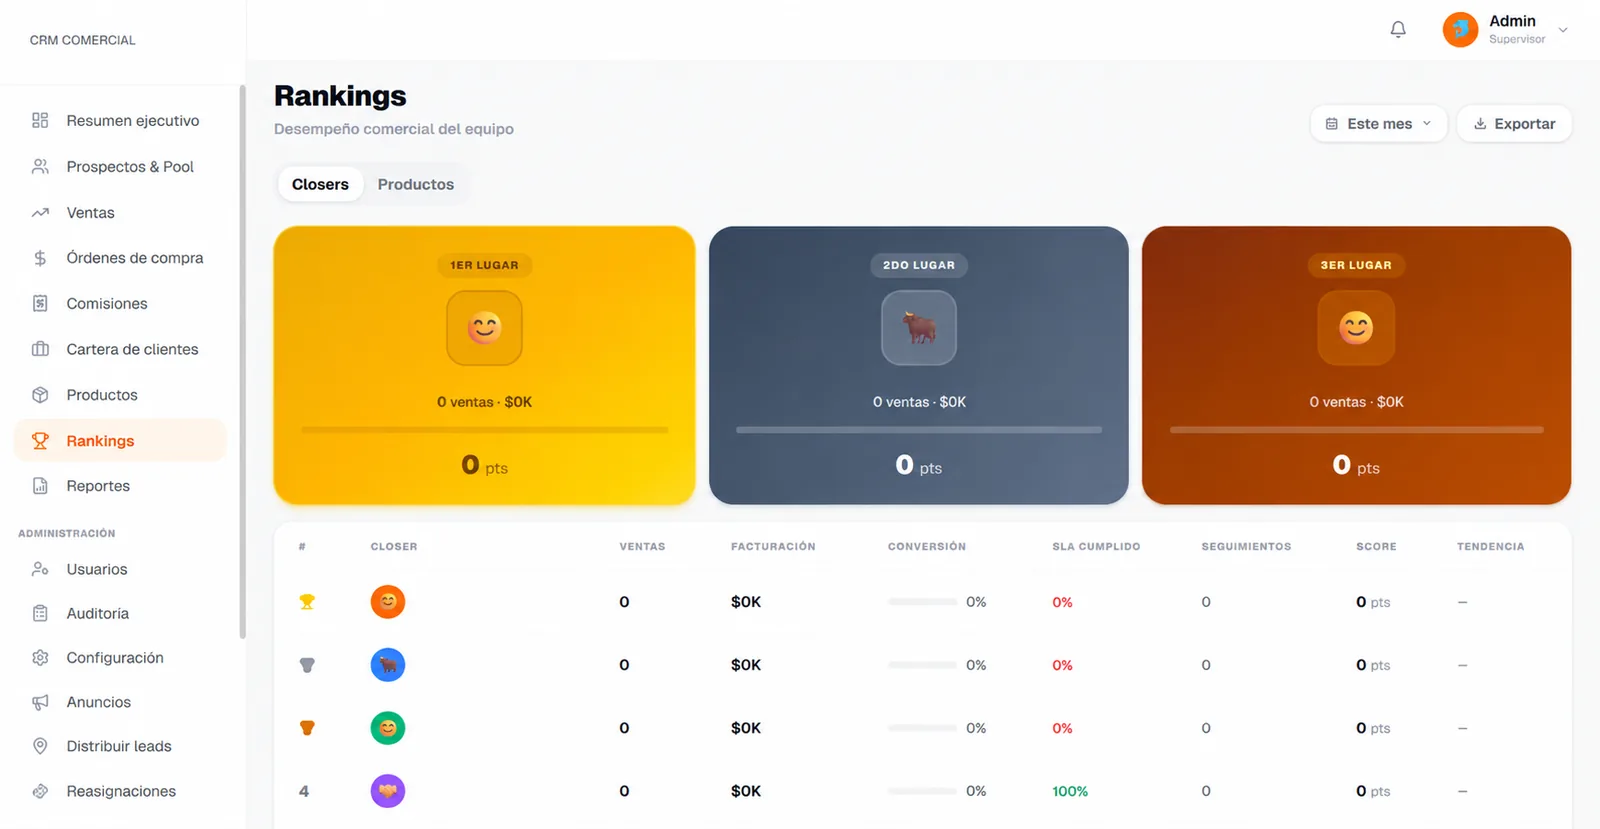
Task: Click the Comisiones sidebar icon
Action: pos(40,303)
